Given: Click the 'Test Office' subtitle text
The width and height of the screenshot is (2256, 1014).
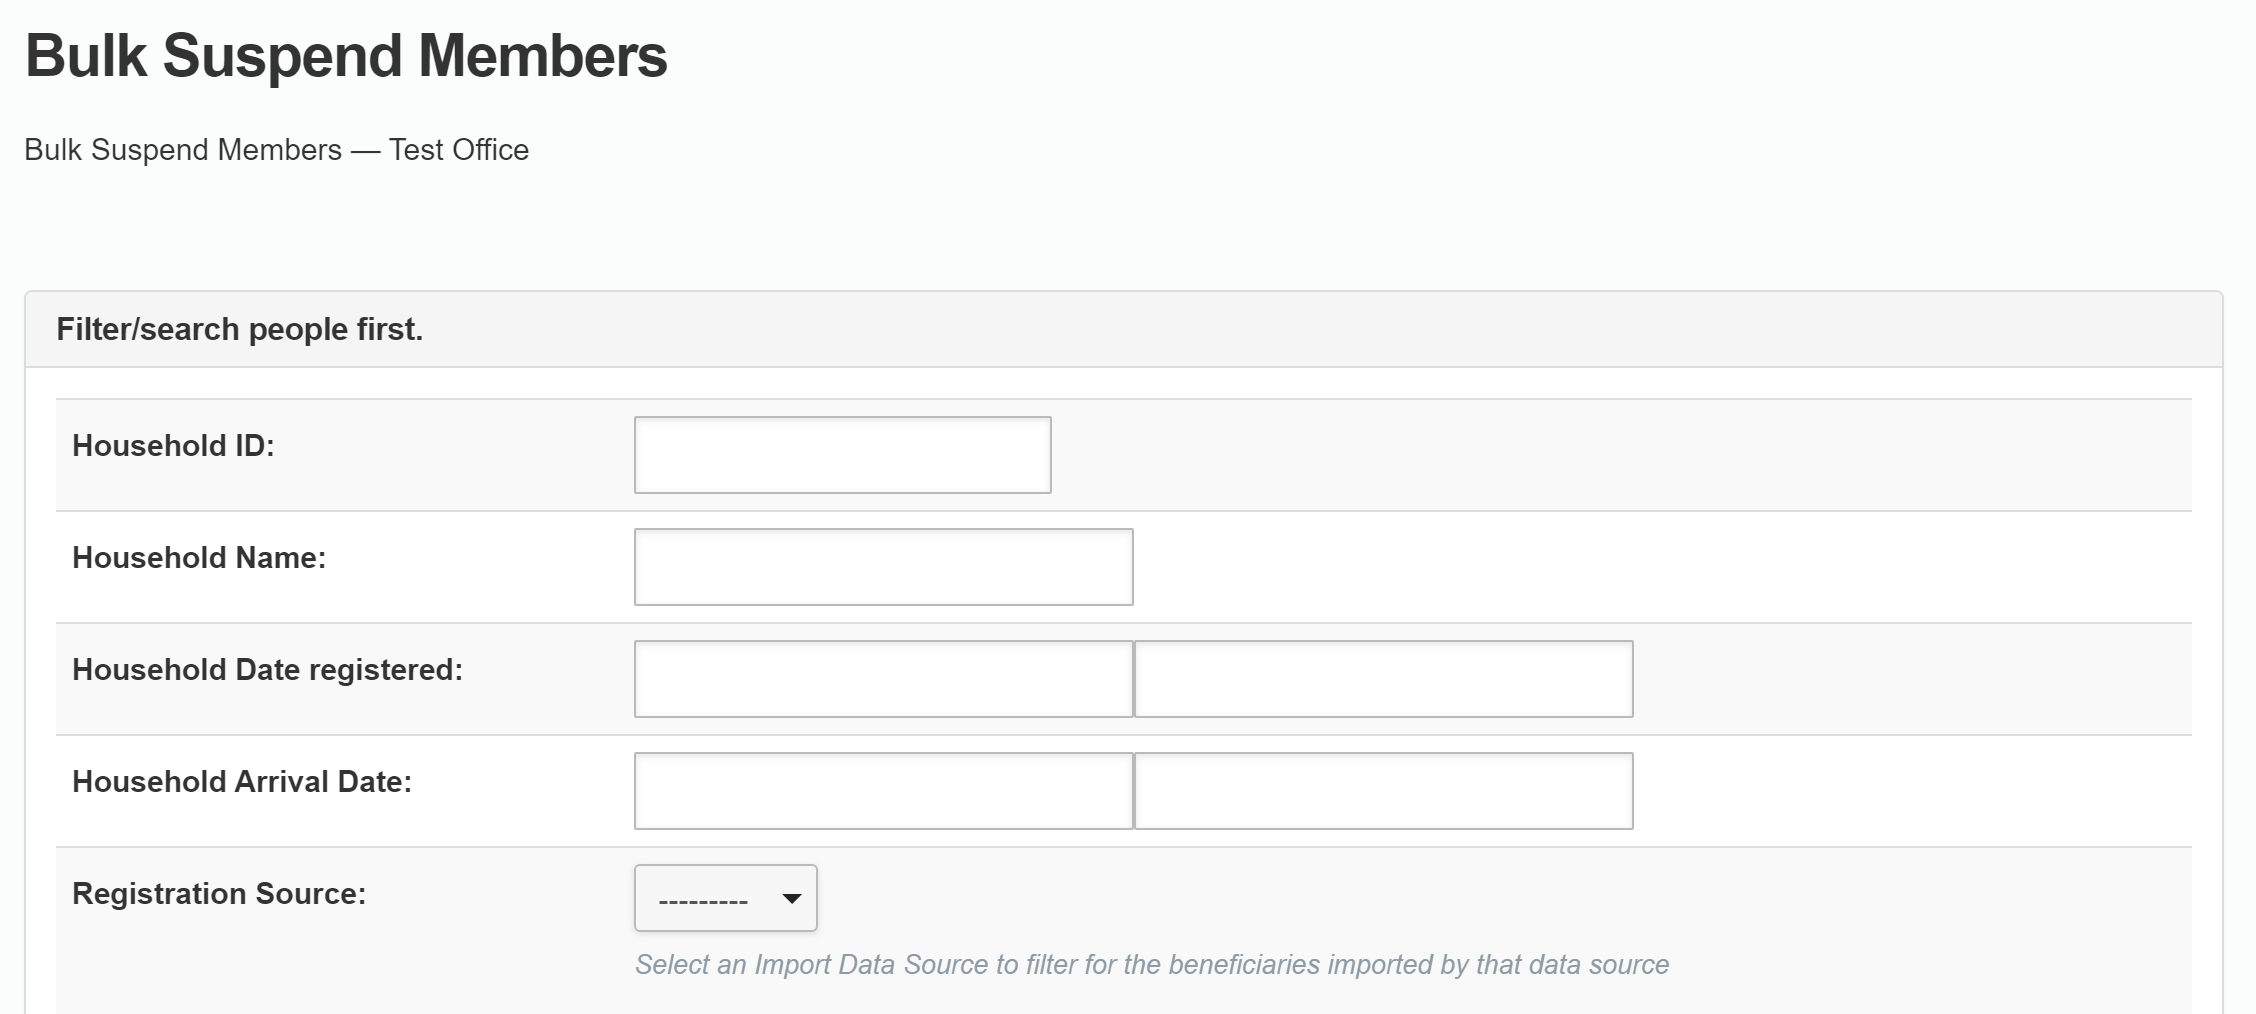Looking at the screenshot, I should pyautogui.click(x=459, y=150).
